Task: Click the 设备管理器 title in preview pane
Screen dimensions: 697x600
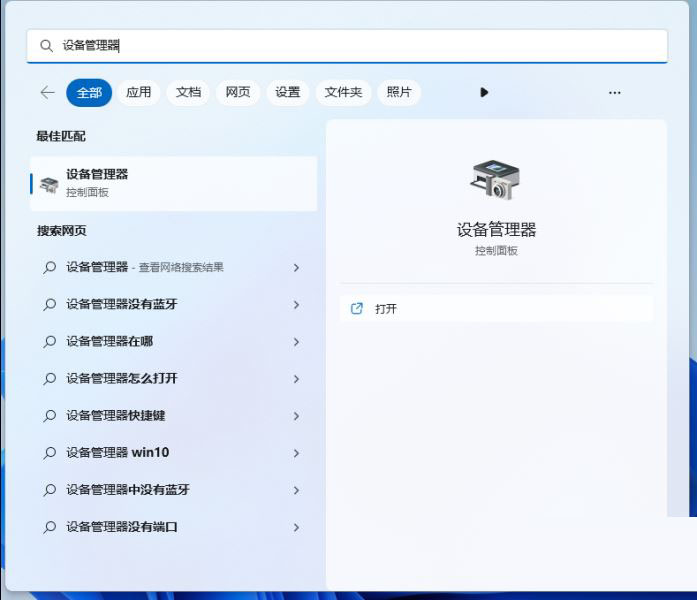Action: 496,230
